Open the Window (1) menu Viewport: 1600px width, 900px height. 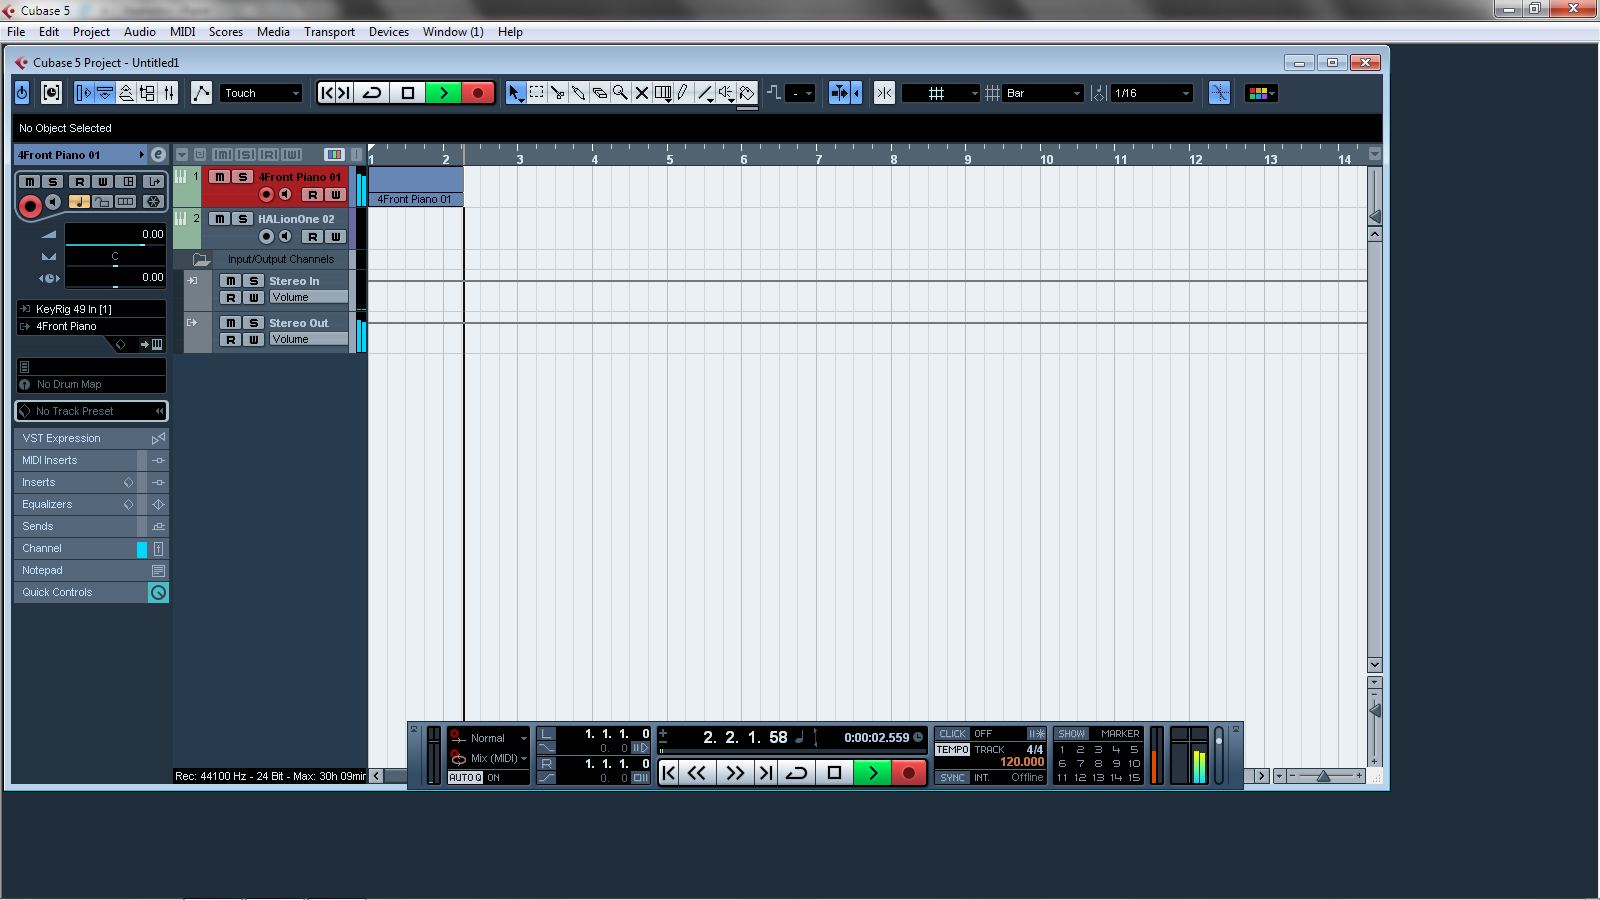(453, 32)
